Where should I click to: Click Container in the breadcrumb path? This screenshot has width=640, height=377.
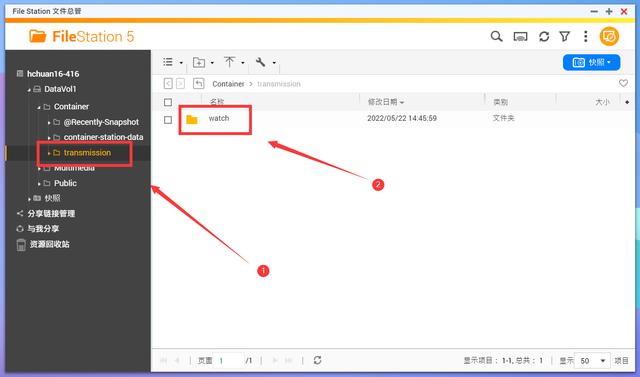click(228, 84)
